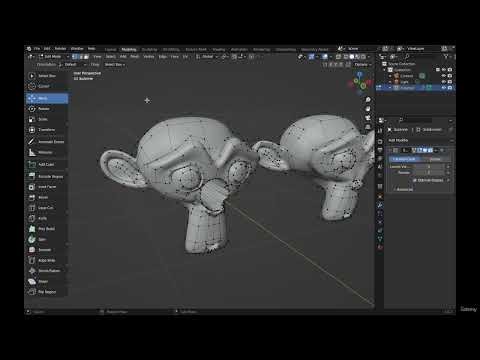
Task: Open the Edit menu
Action: [47, 49]
